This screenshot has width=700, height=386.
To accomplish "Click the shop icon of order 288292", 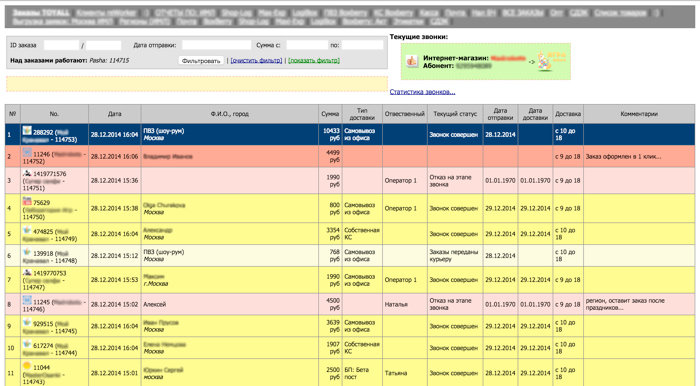I will pos(27,130).
